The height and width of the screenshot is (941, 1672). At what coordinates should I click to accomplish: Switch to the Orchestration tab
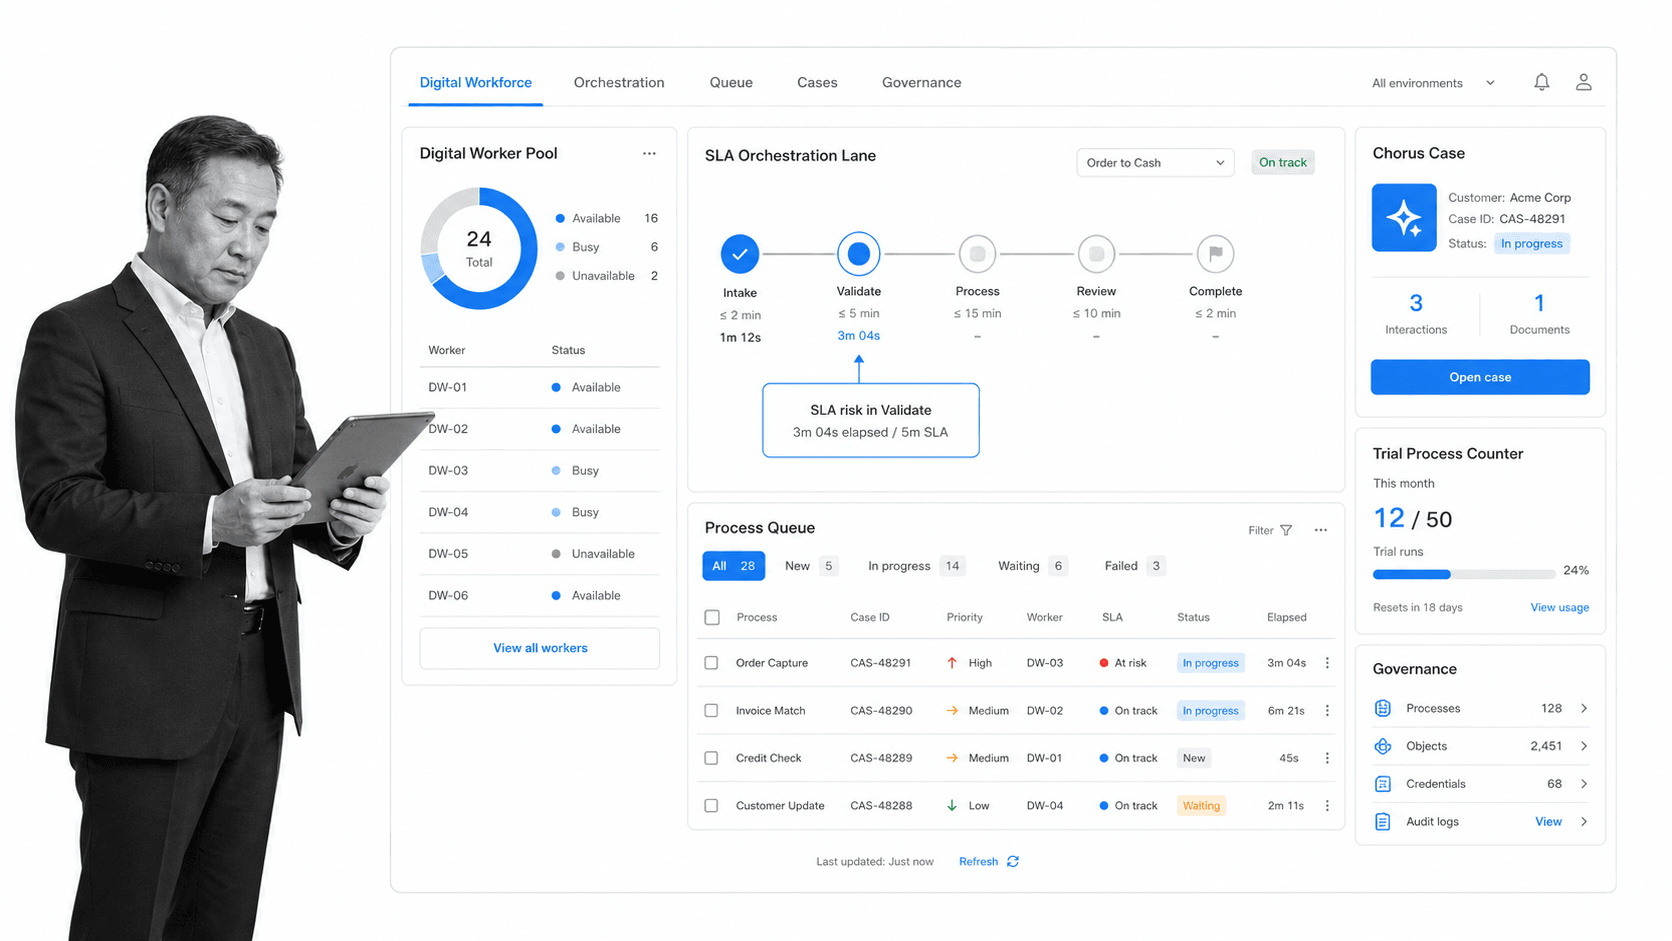[619, 83]
